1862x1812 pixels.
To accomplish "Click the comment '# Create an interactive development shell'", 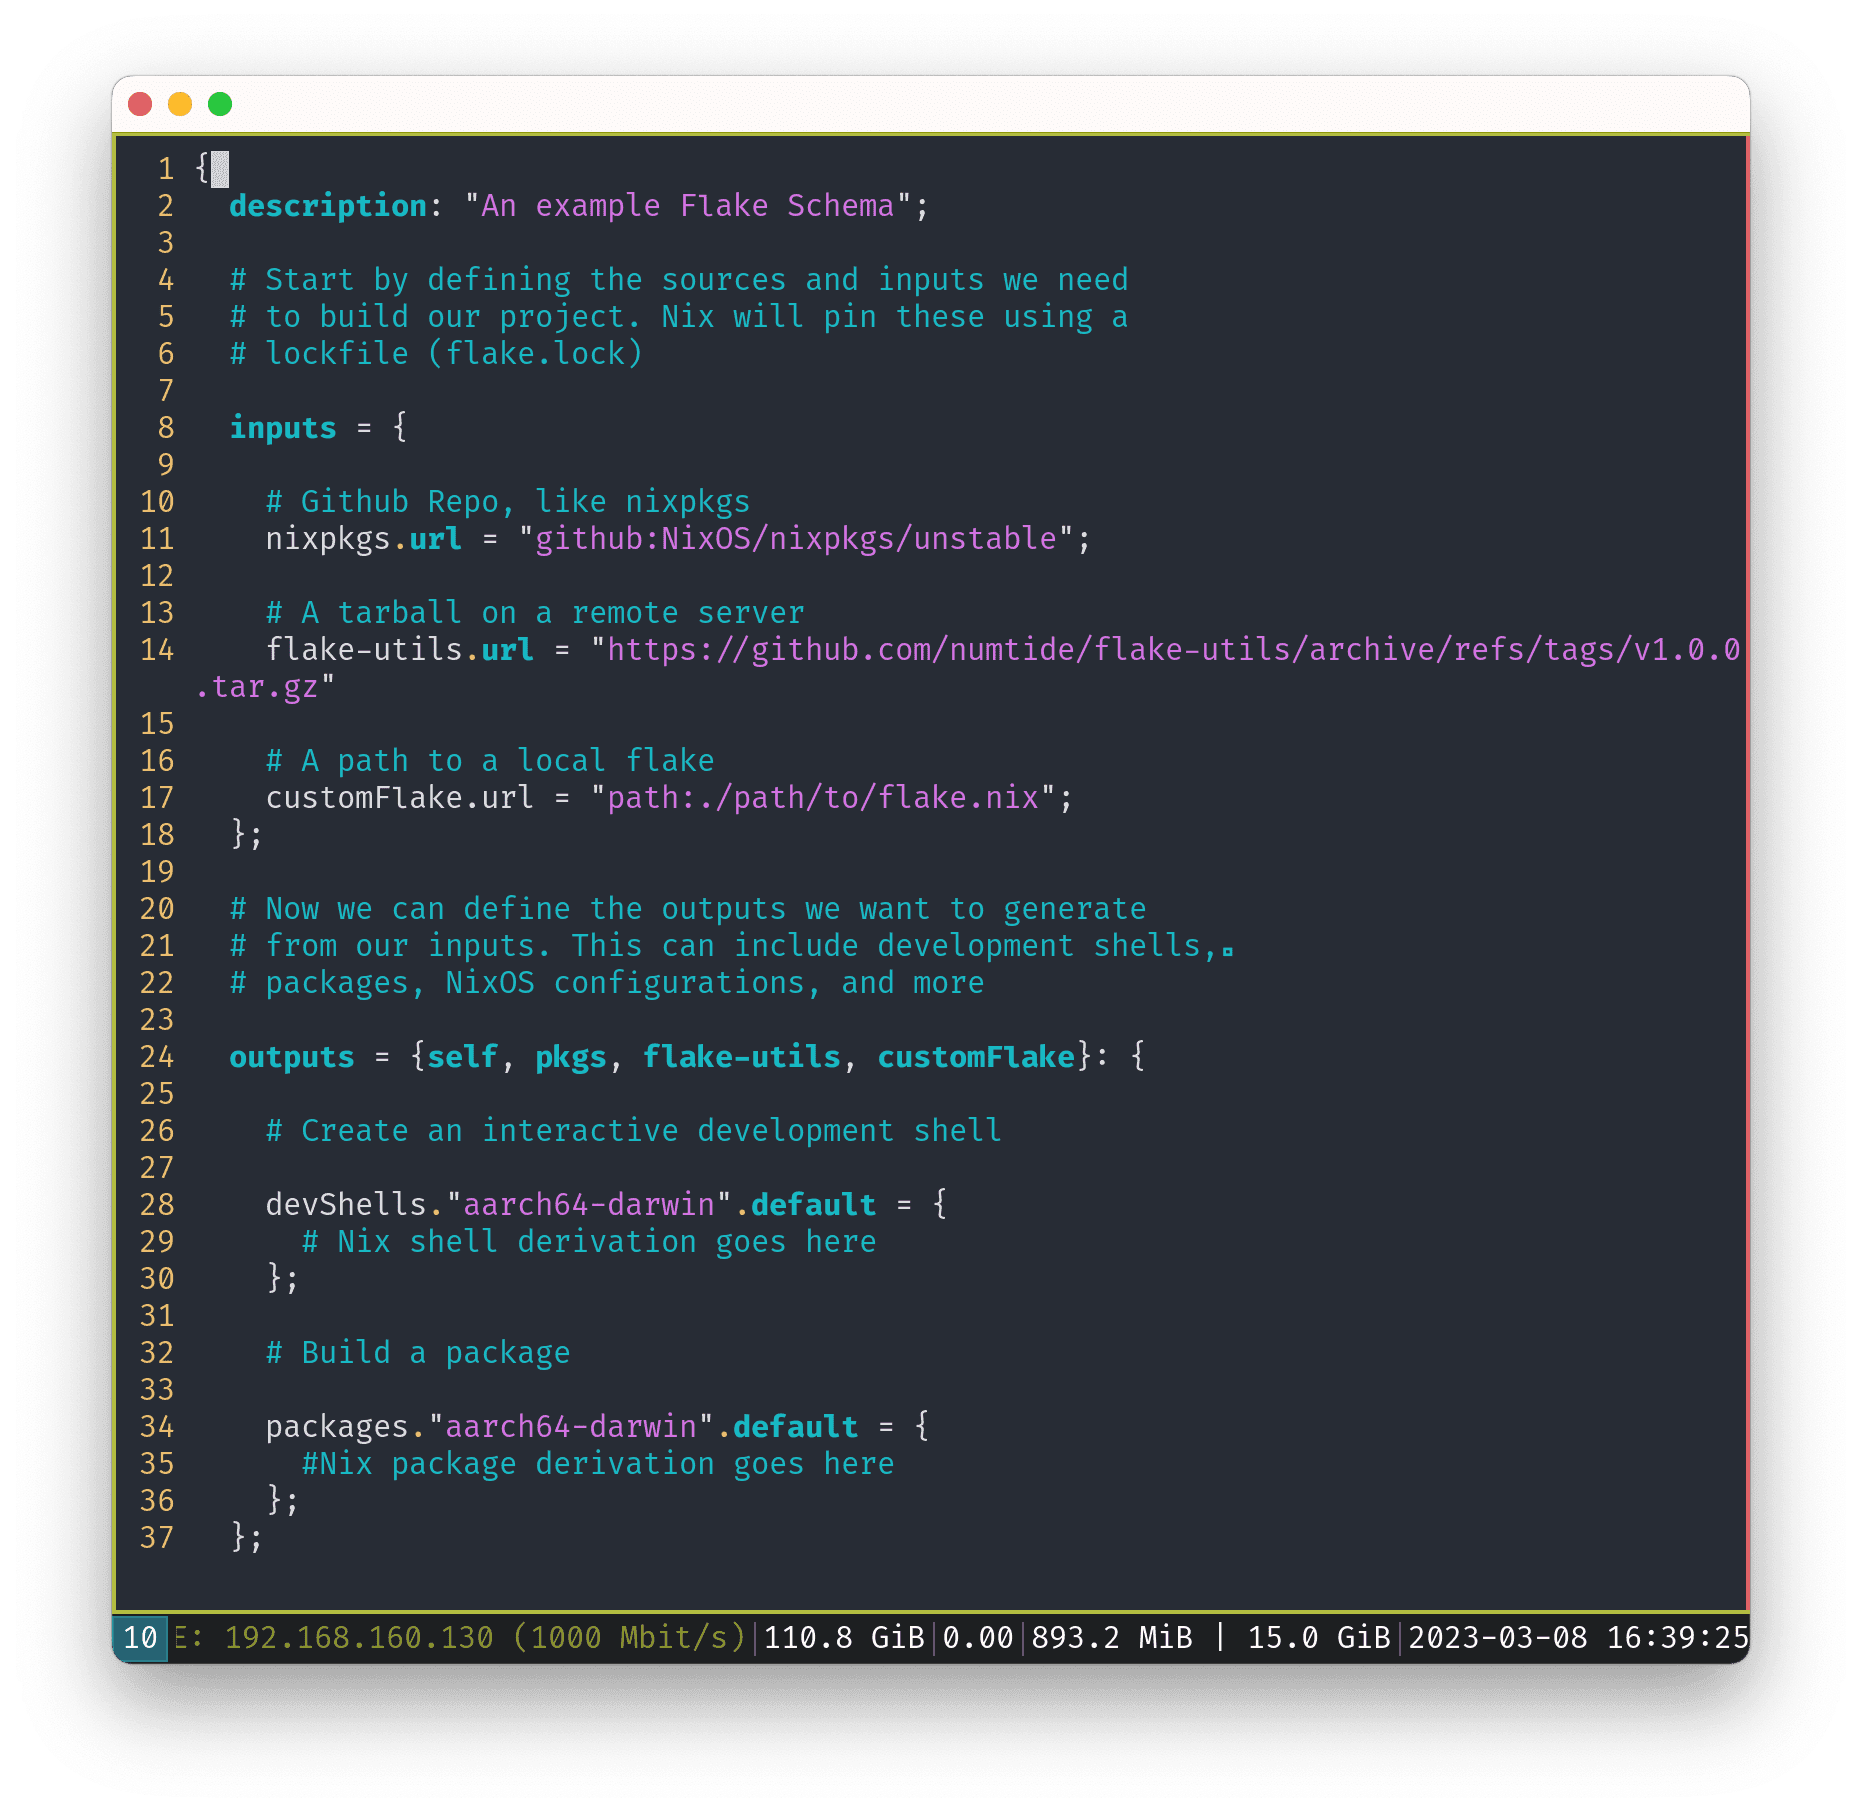I will click(634, 1131).
